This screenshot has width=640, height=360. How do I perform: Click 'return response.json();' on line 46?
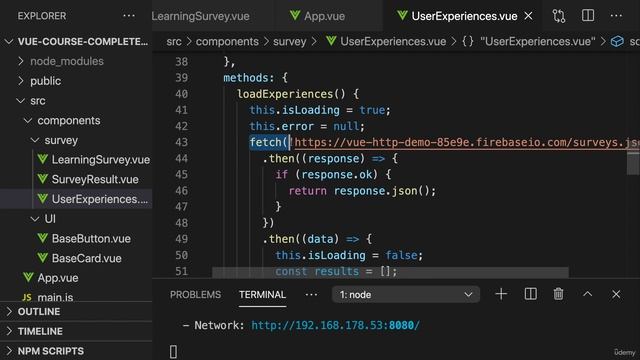pos(362,191)
